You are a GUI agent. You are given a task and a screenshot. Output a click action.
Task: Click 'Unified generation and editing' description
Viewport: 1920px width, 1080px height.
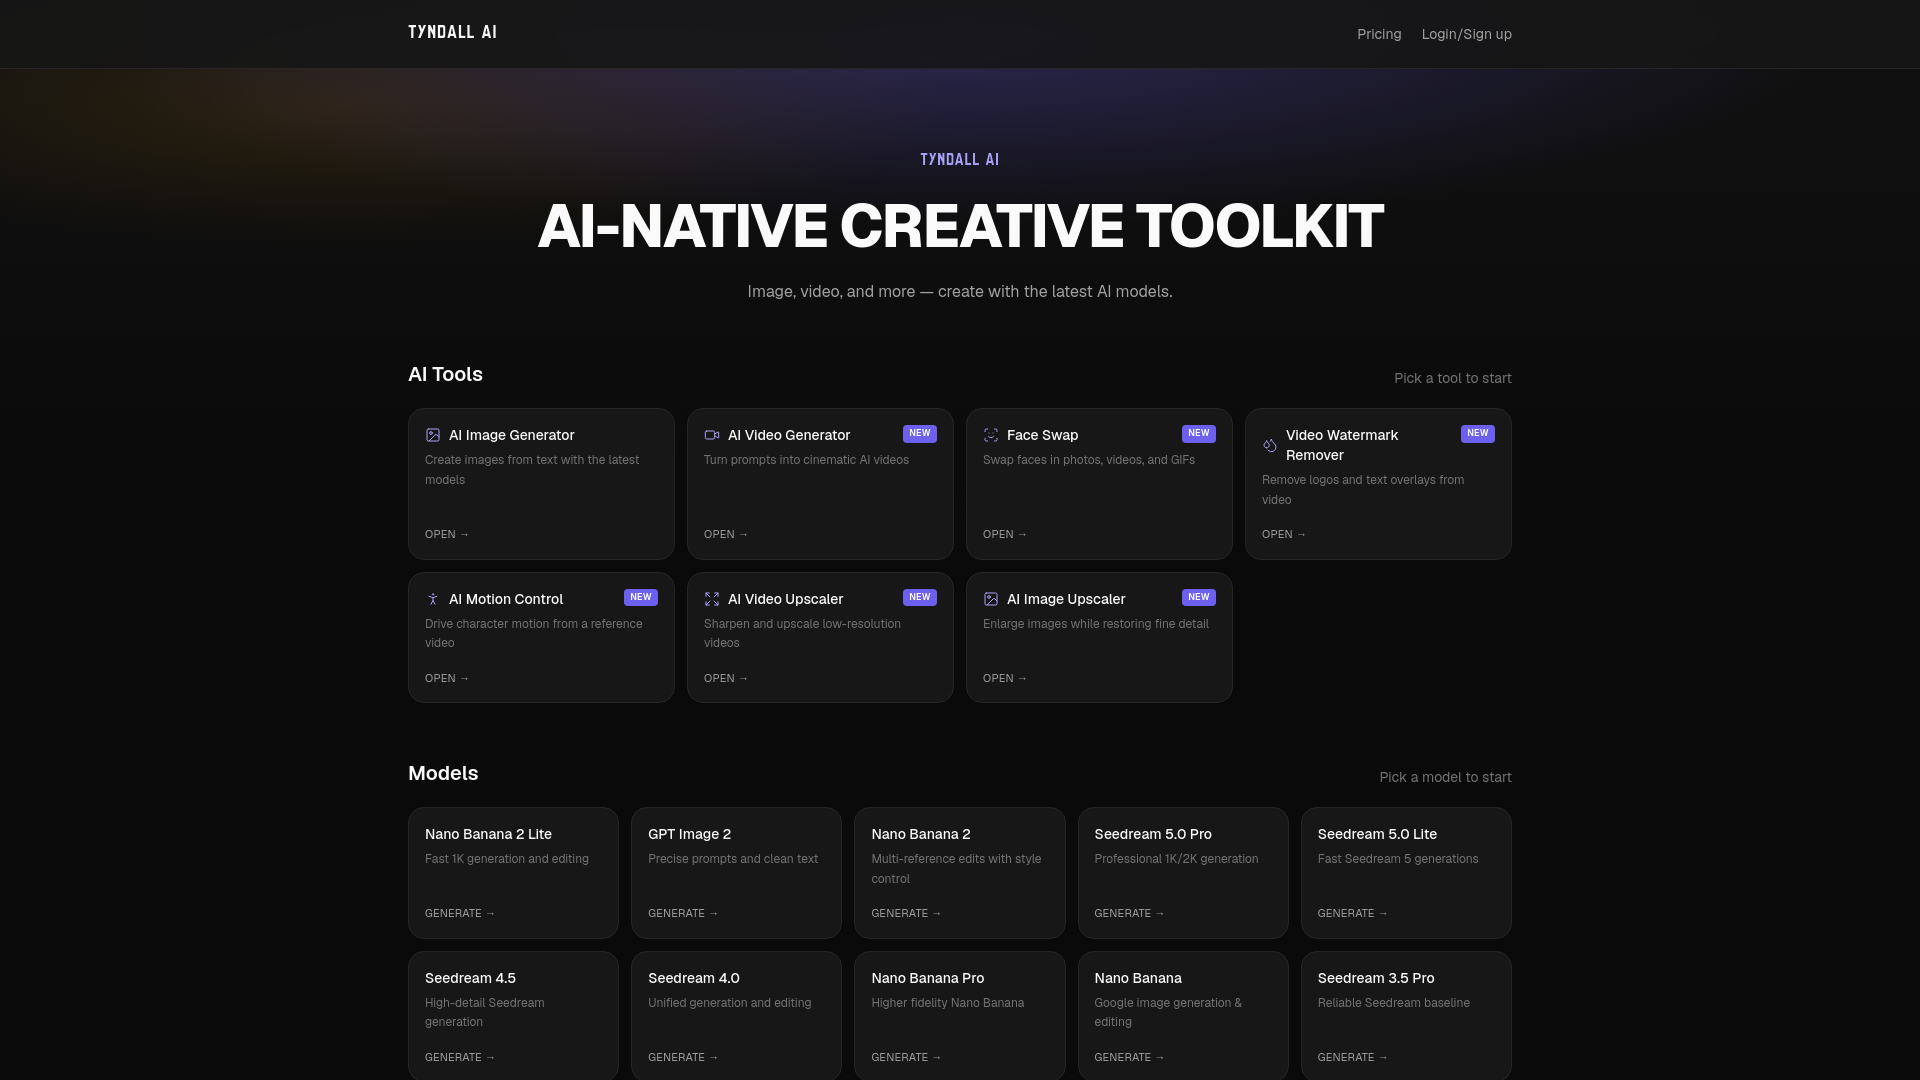pyautogui.click(x=730, y=1003)
